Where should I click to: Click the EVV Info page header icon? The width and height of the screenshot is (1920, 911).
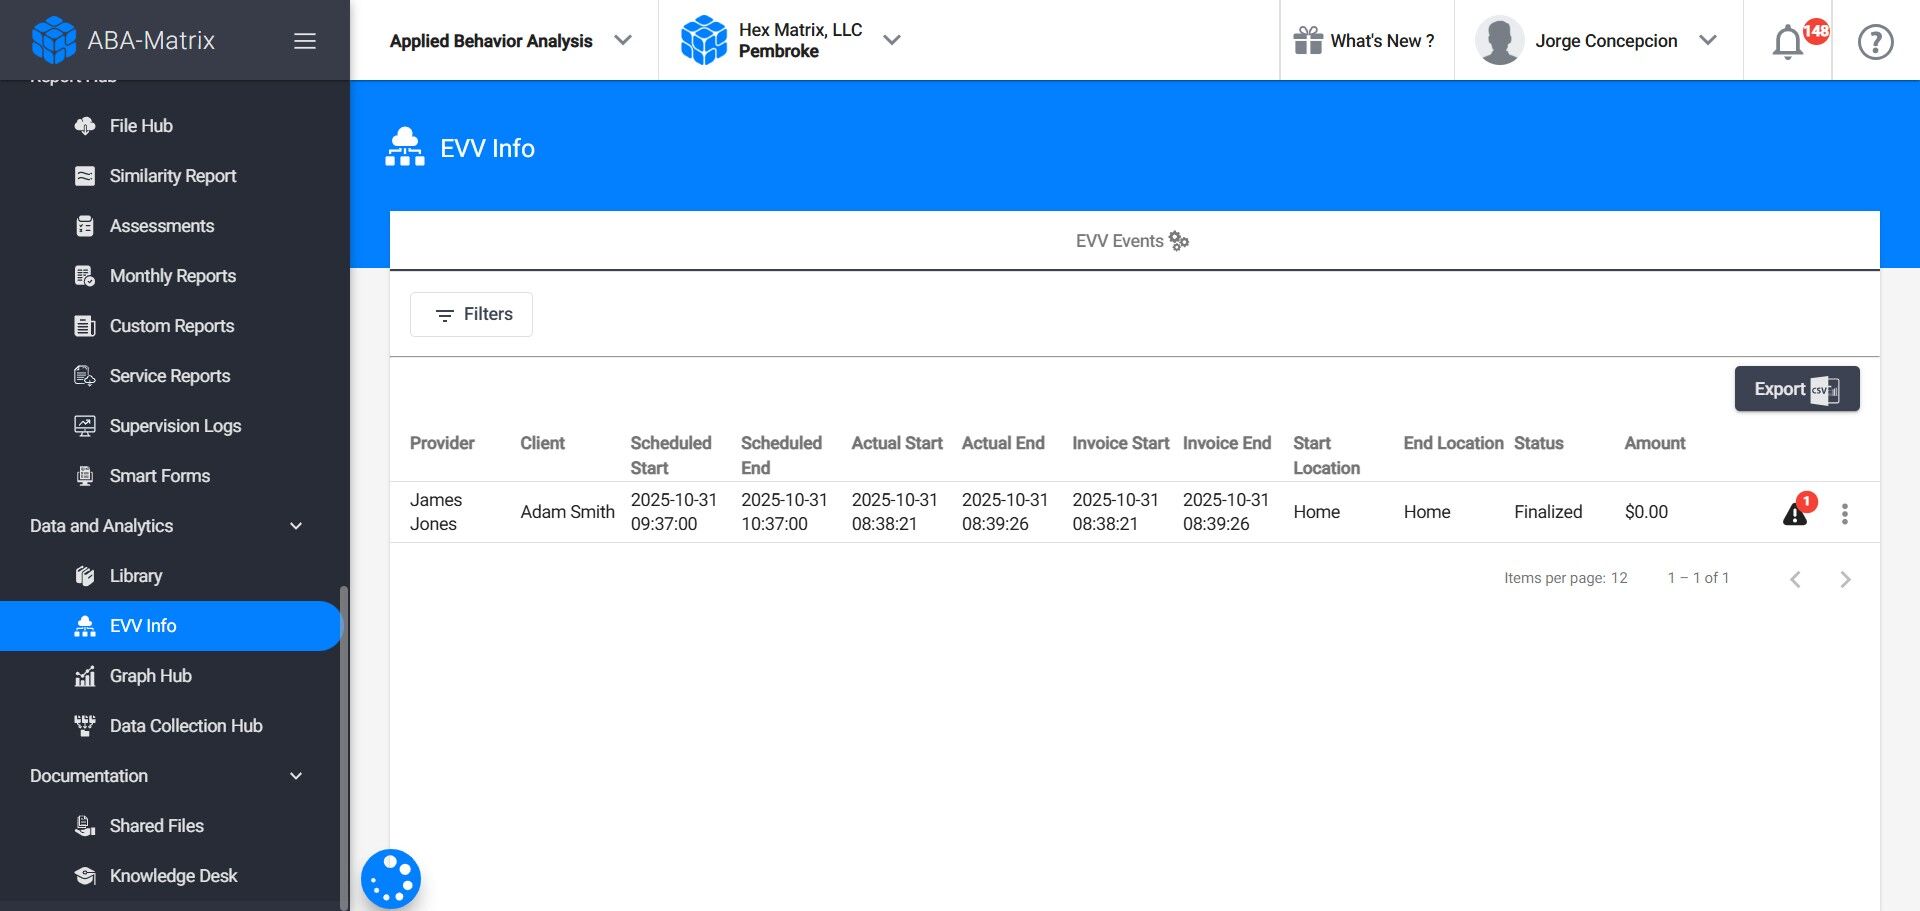click(x=405, y=147)
